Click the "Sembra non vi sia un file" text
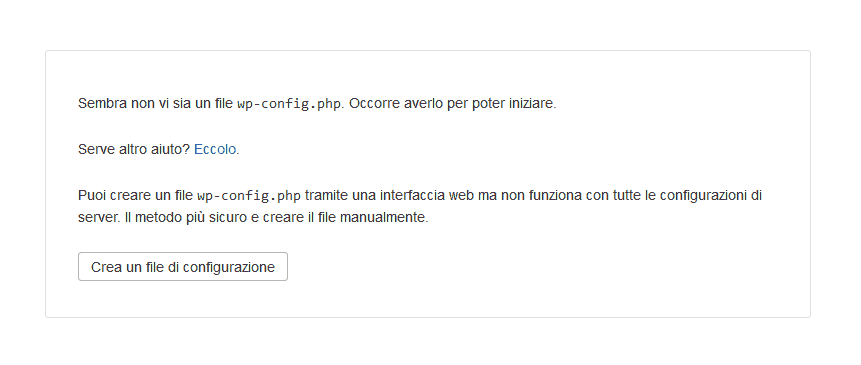This screenshot has height=365, width=861. click(155, 103)
